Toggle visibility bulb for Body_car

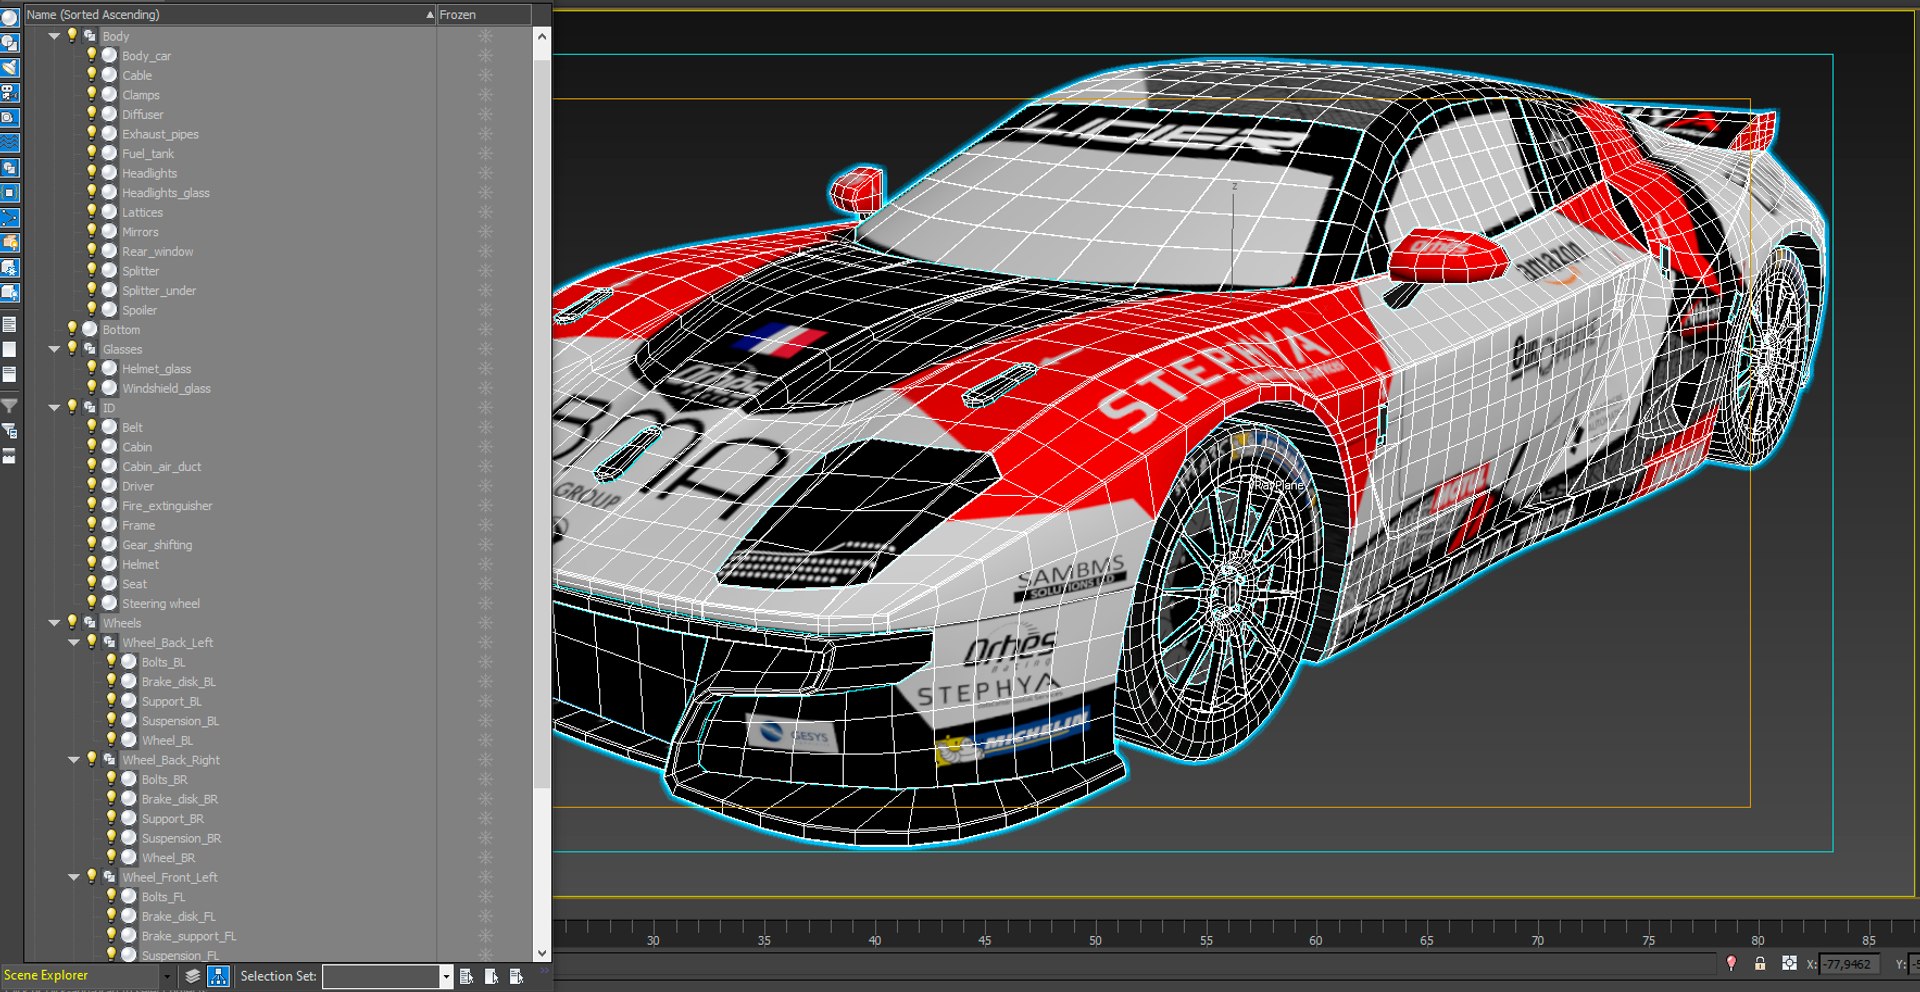coord(91,55)
